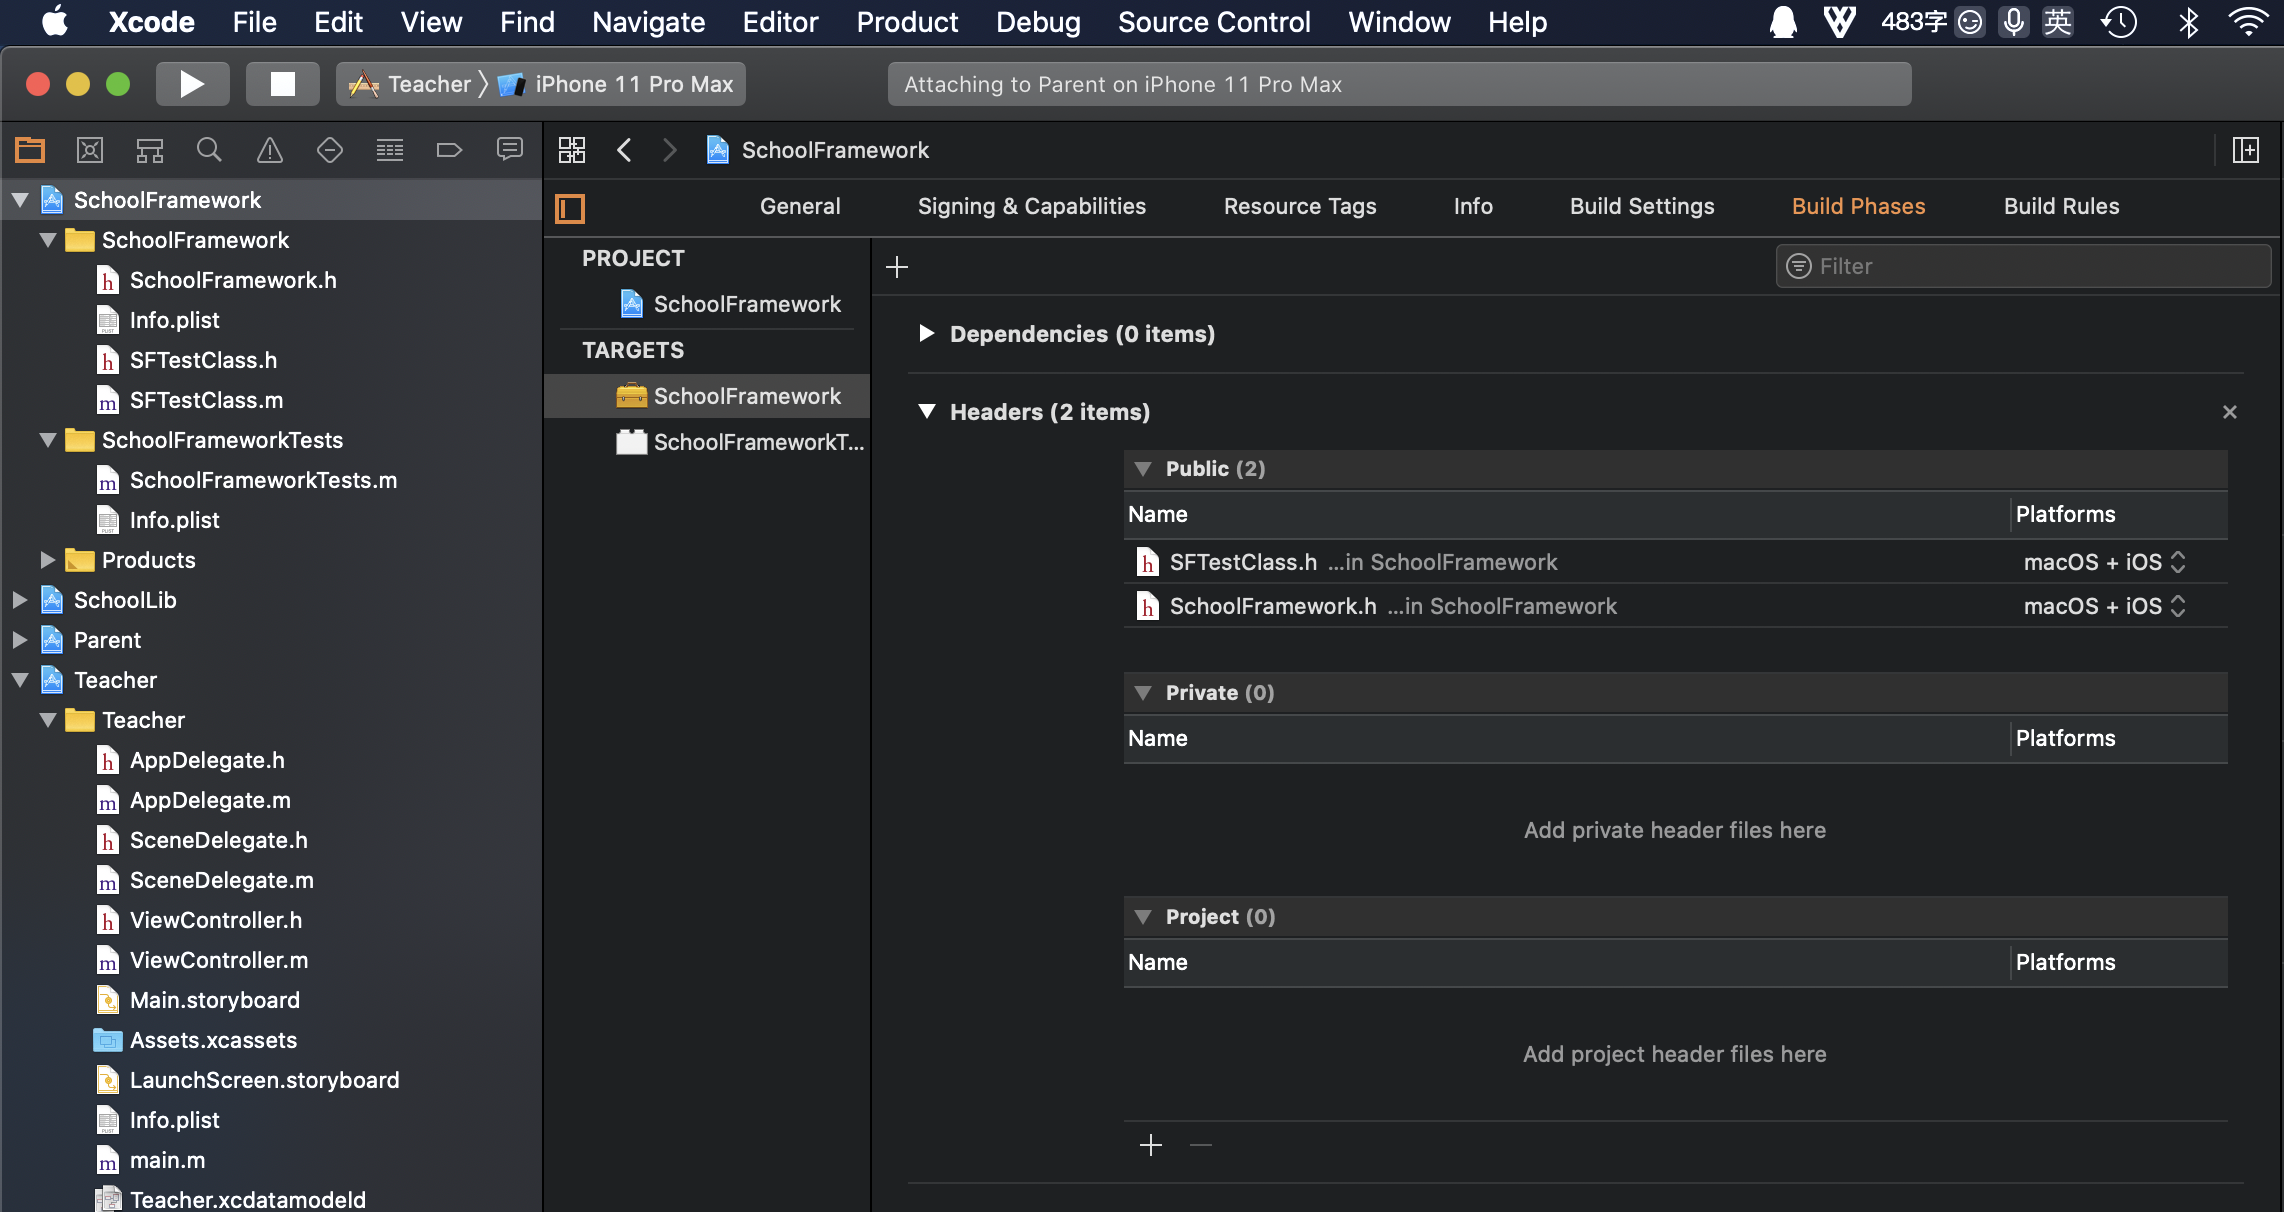The height and width of the screenshot is (1212, 2284).
Task: Switch to the Build Settings tab
Action: [x=1642, y=206]
